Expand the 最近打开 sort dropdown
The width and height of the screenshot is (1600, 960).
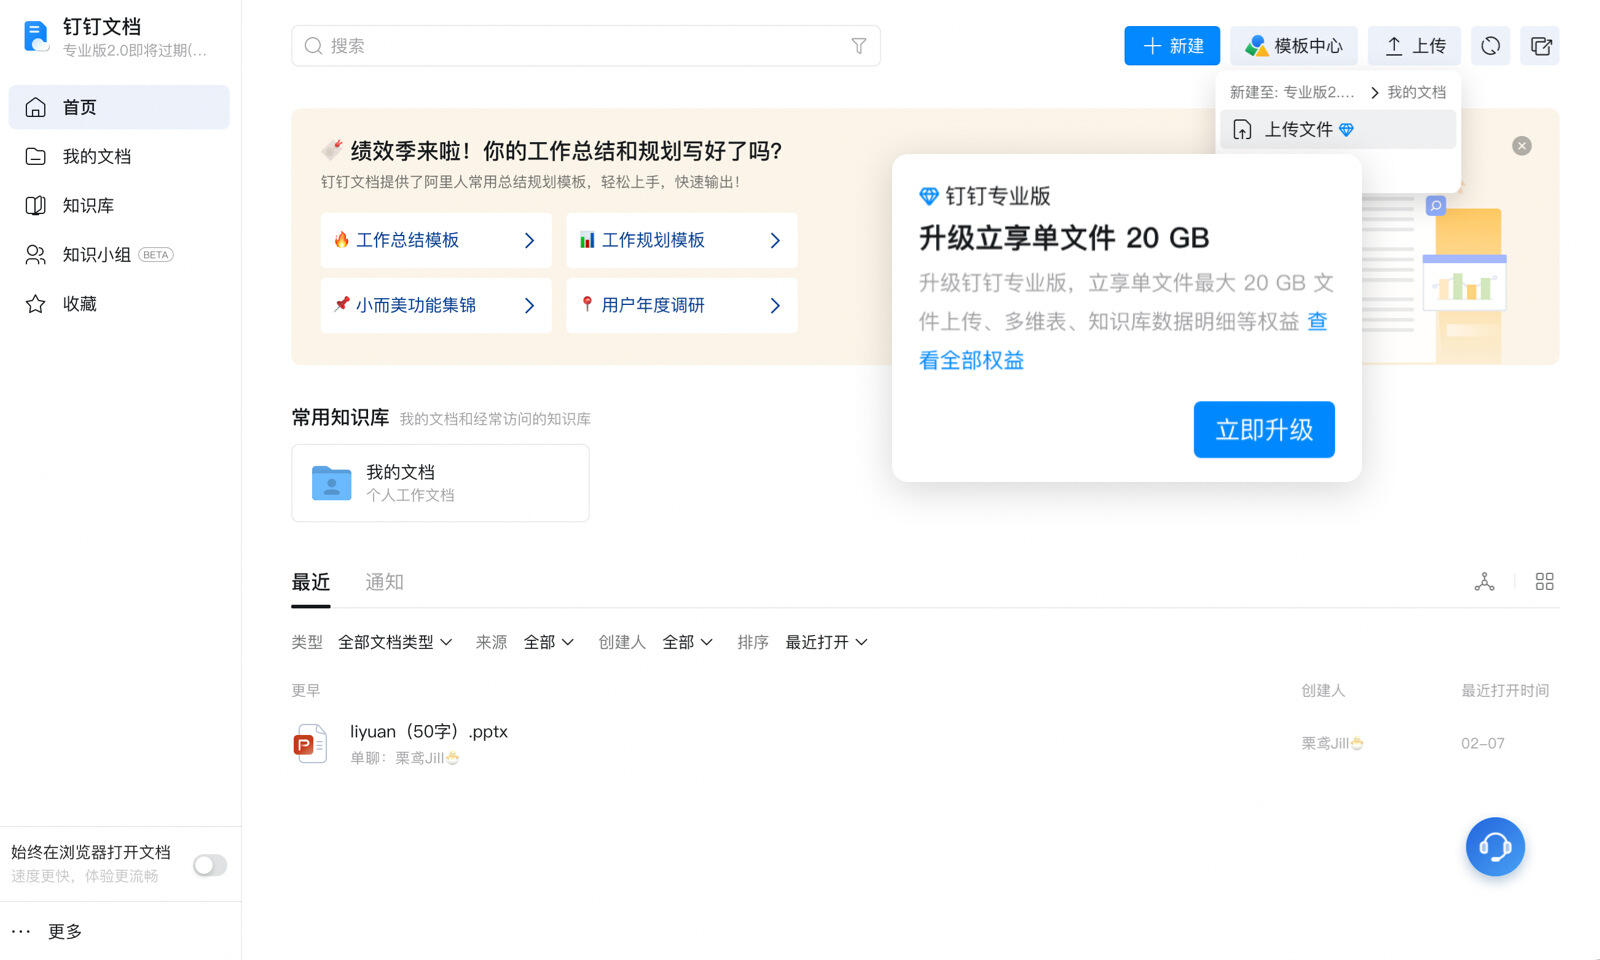827,642
